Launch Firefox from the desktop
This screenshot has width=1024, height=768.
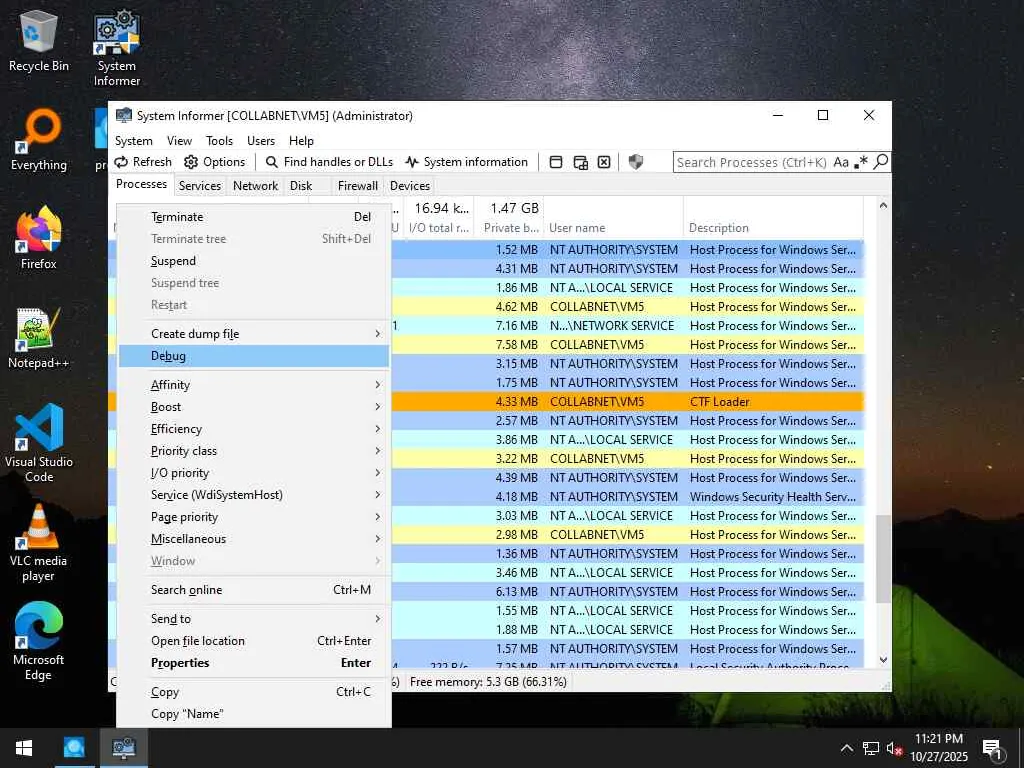coord(39,238)
